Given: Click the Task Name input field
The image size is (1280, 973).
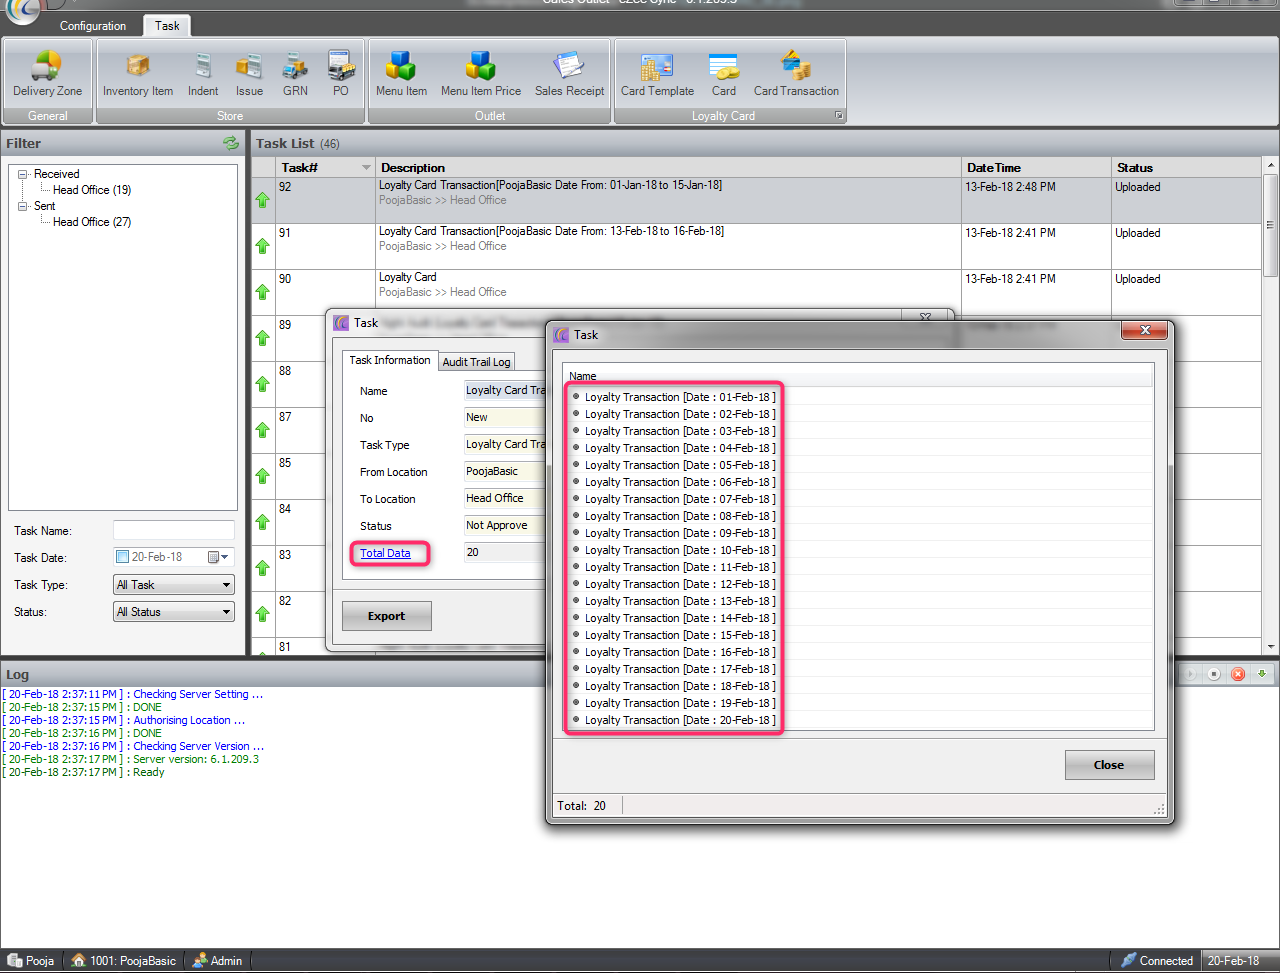Looking at the screenshot, I should pos(174,530).
